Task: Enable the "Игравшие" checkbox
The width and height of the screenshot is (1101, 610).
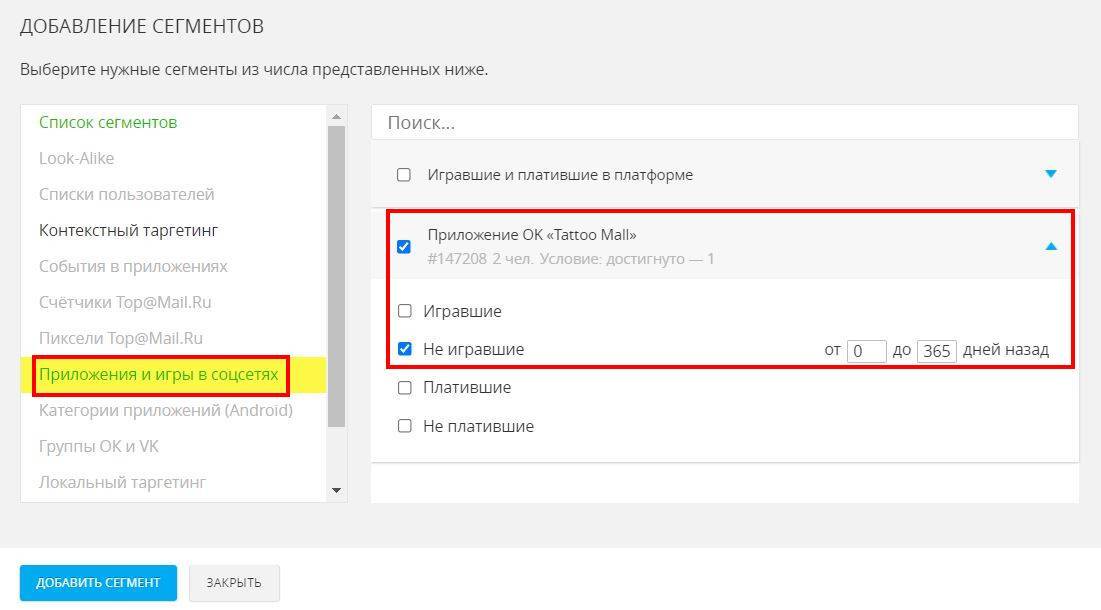Action: tap(405, 311)
